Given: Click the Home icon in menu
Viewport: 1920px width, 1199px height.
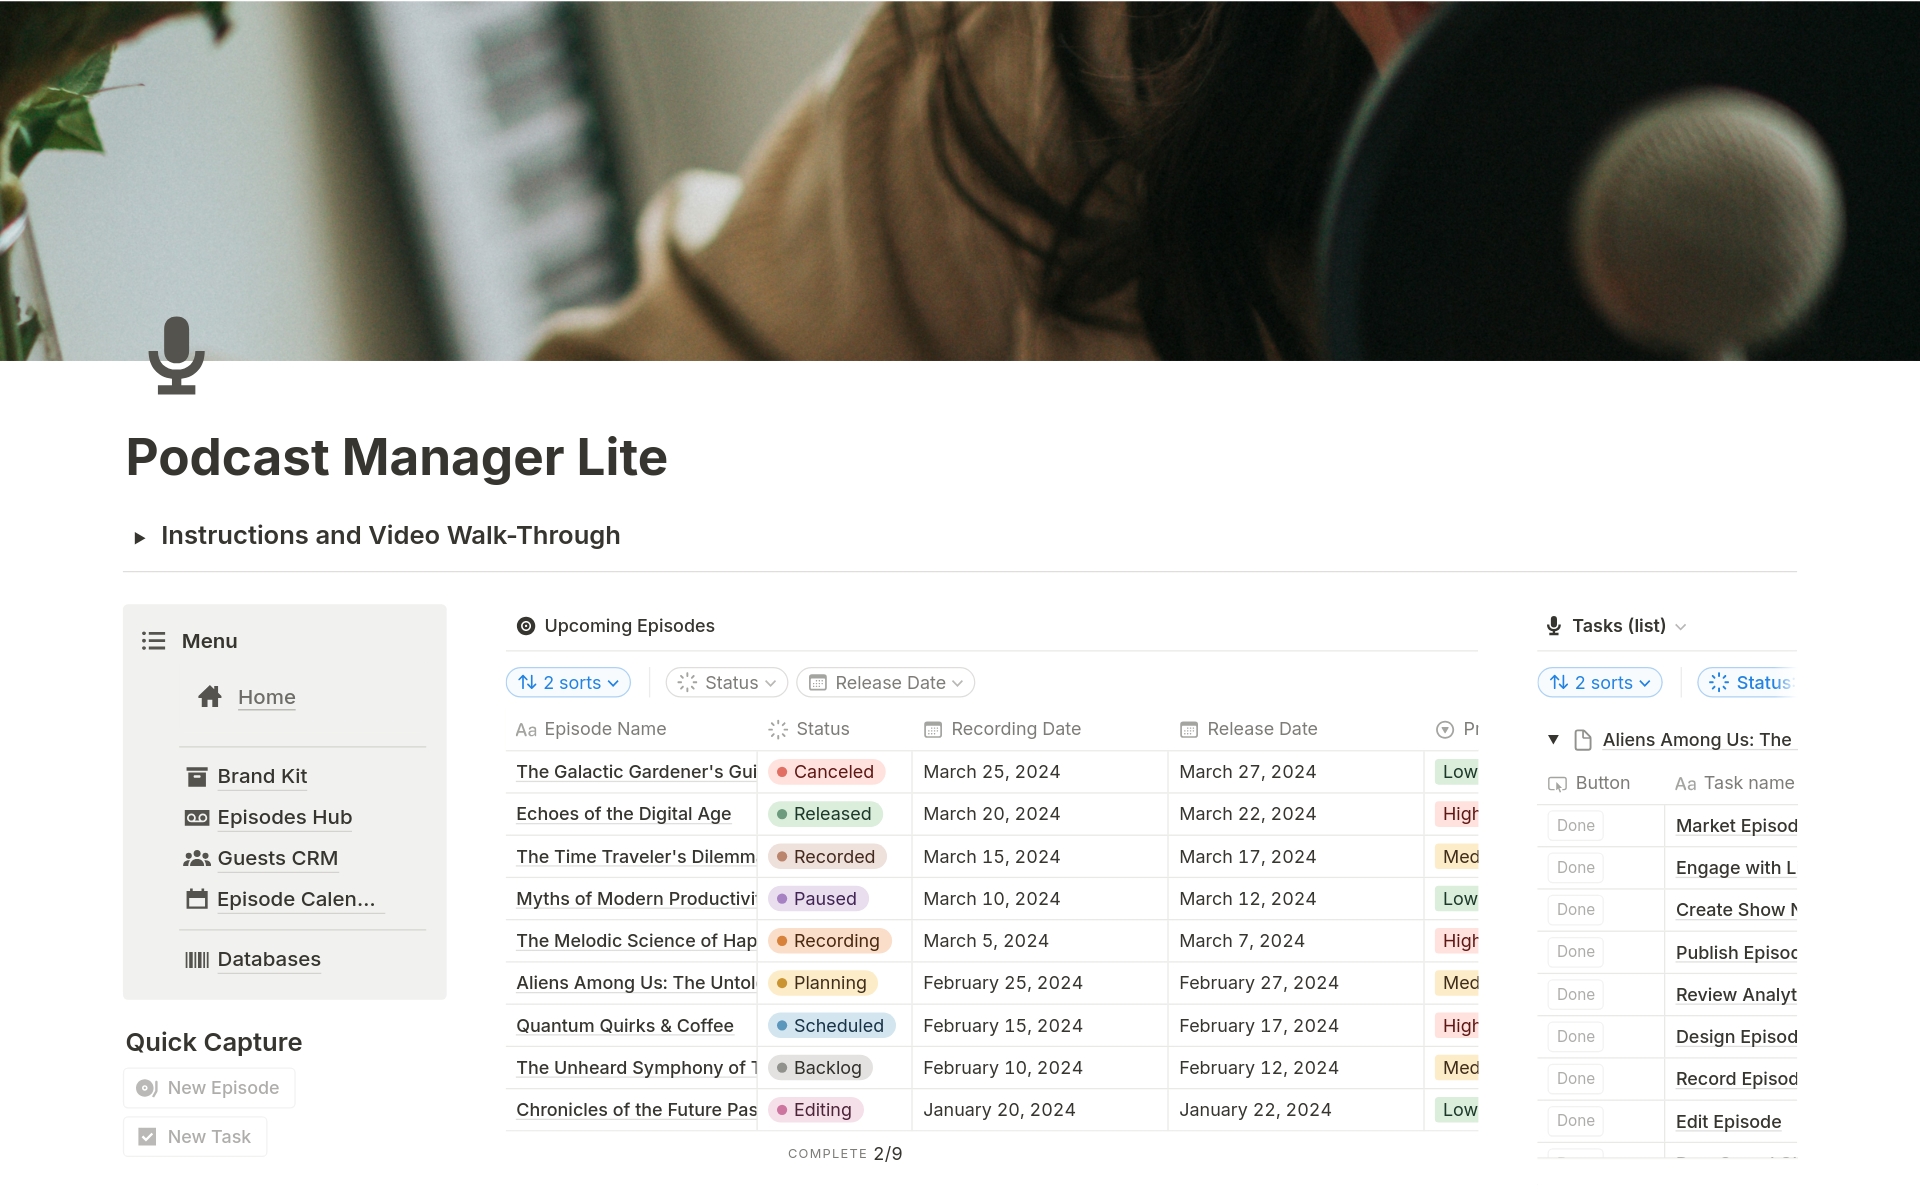Looking at the screenshot, I should pyautogui.click(x=209, y=695).
